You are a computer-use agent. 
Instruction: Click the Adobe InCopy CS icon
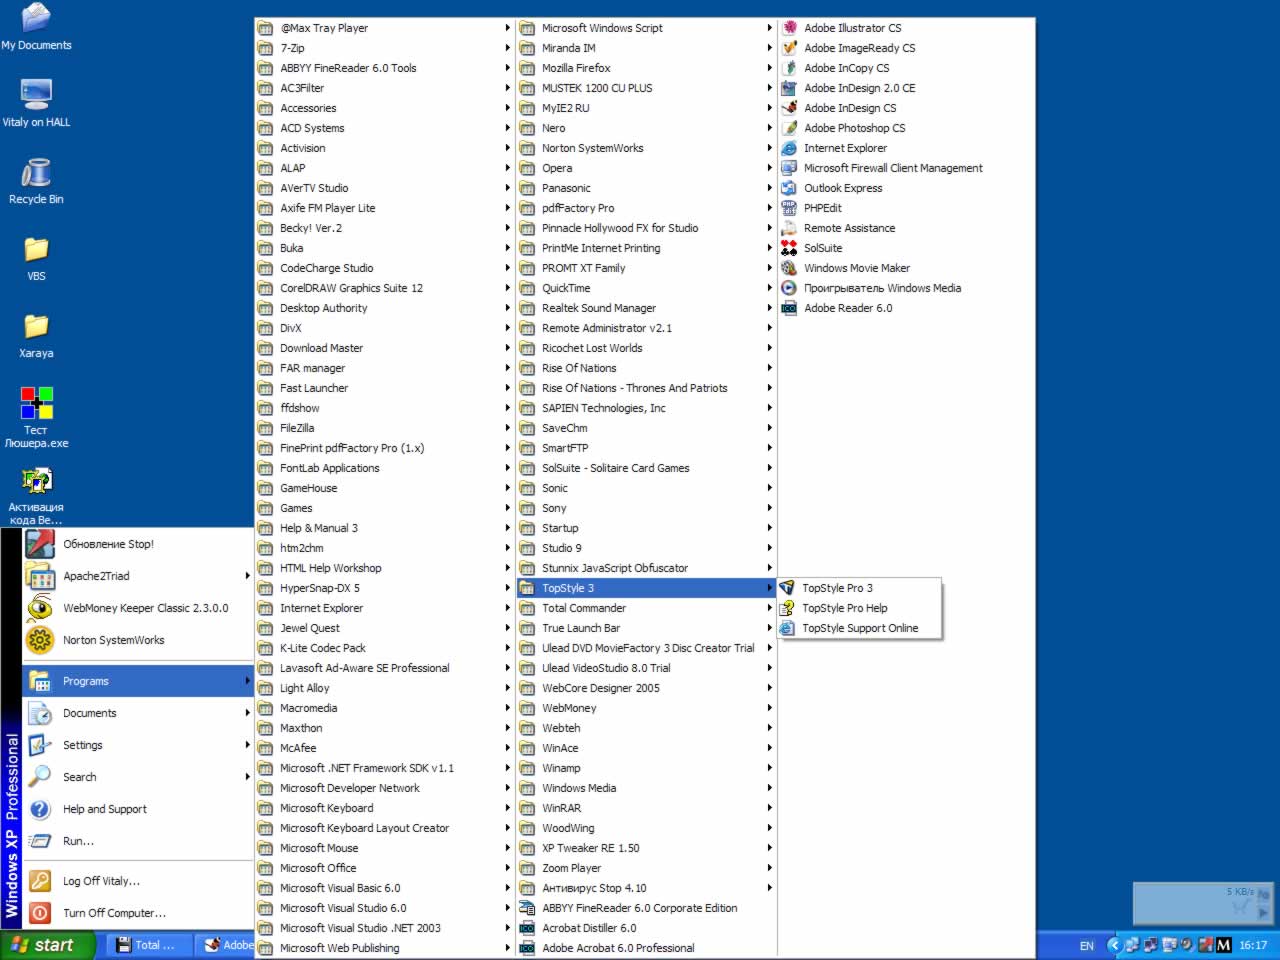click(x=789, y=68)
